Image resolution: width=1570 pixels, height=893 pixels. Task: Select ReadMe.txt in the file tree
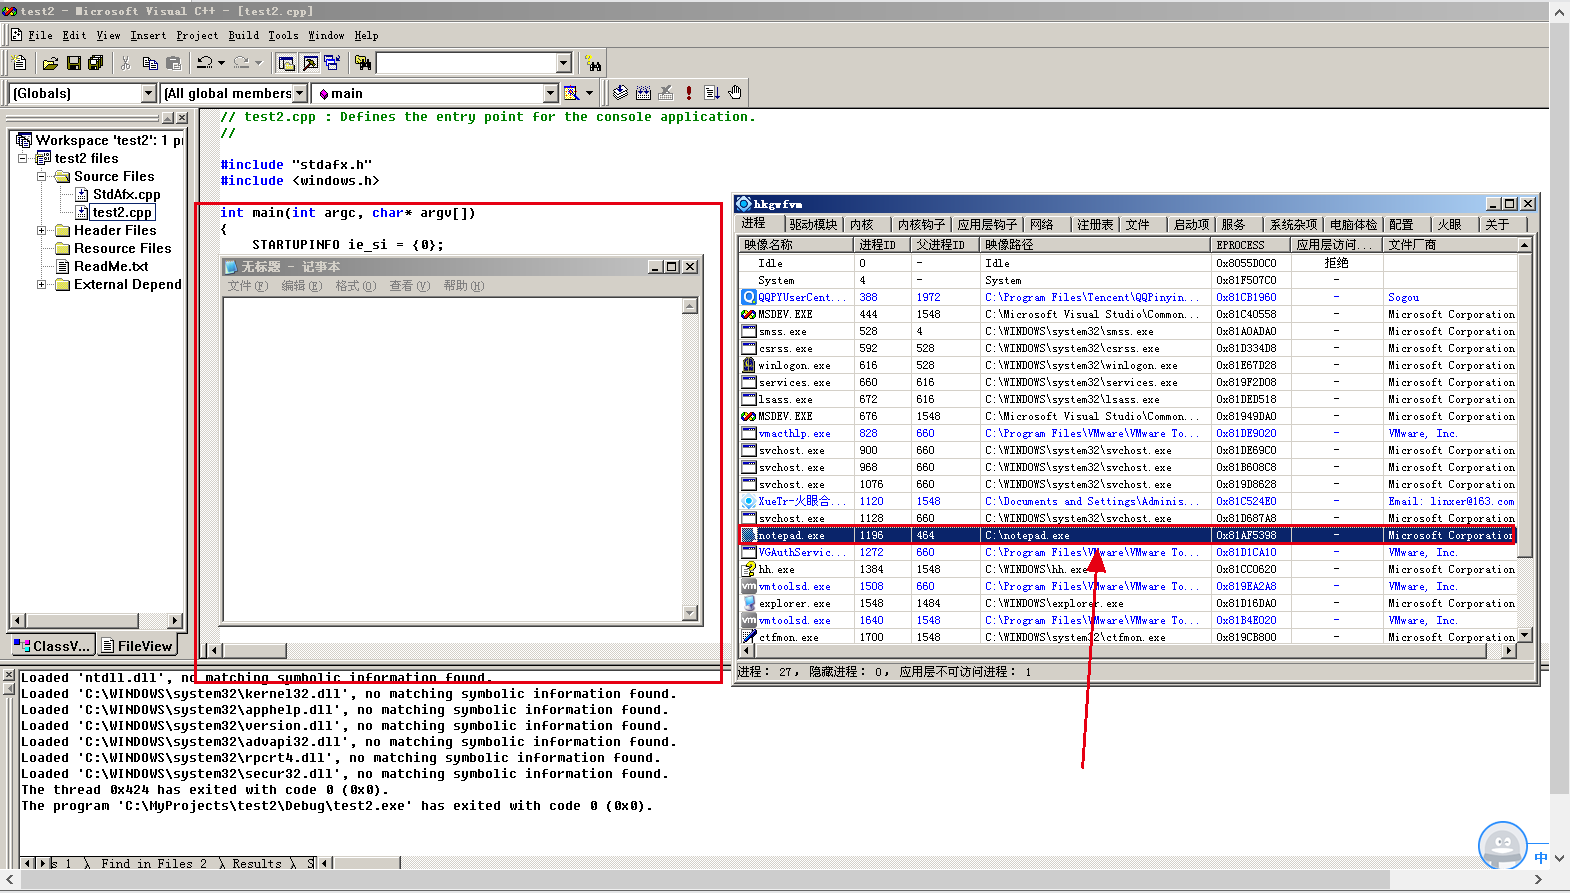[111, 266]
